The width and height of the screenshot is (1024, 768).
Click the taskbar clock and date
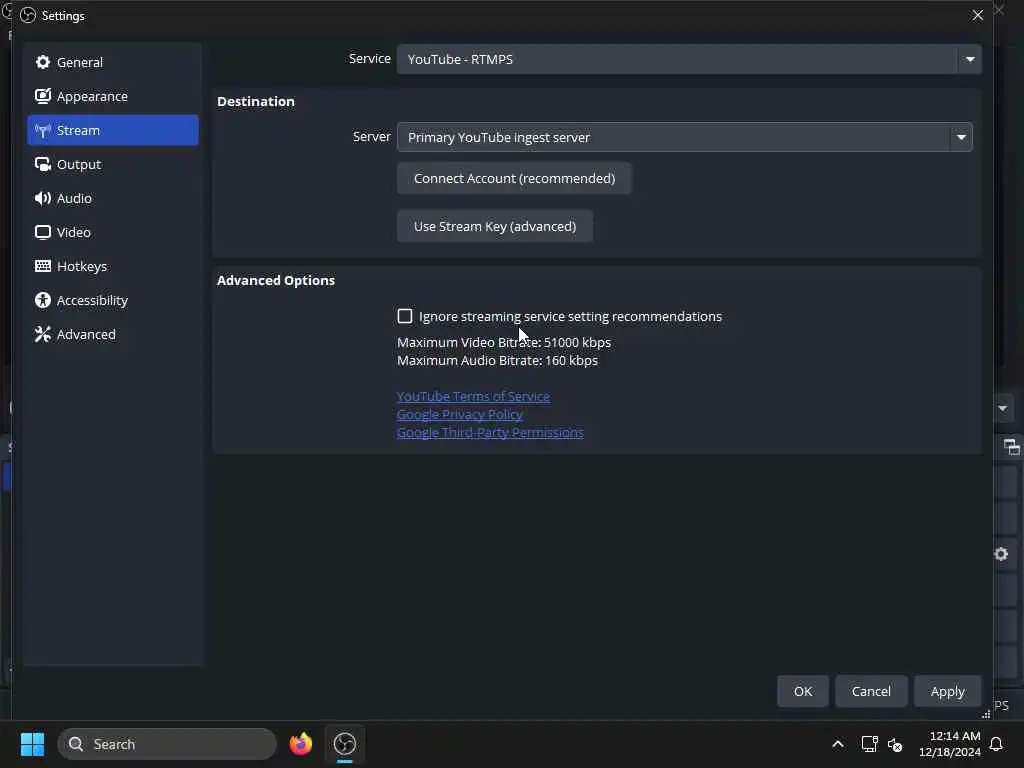pos(950,744)
